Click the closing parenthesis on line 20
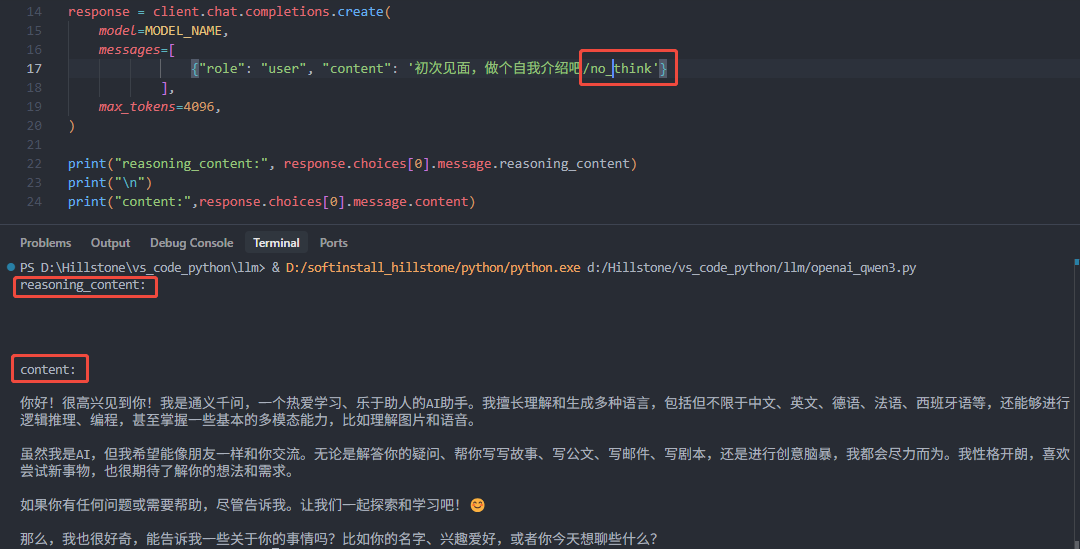This screenshot has height=549, width=1080. point(71,125)
